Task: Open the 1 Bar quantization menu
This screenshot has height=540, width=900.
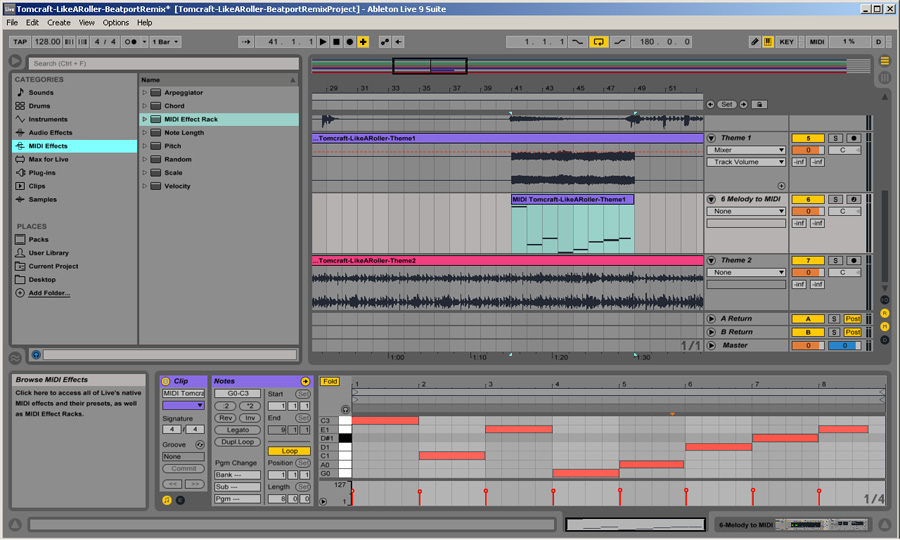Action: (166, 42)
